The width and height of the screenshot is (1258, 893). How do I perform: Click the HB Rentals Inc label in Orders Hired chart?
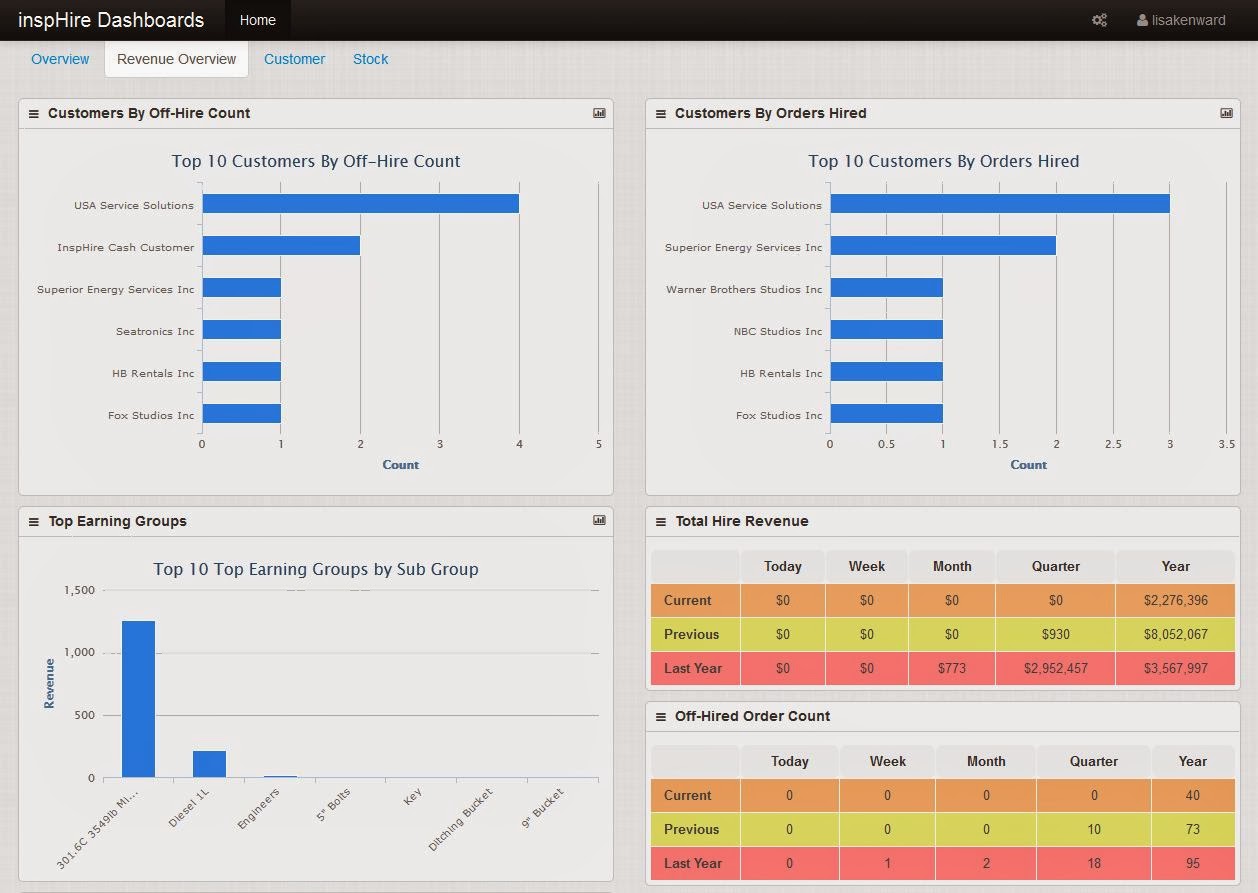tap(781, 373)
